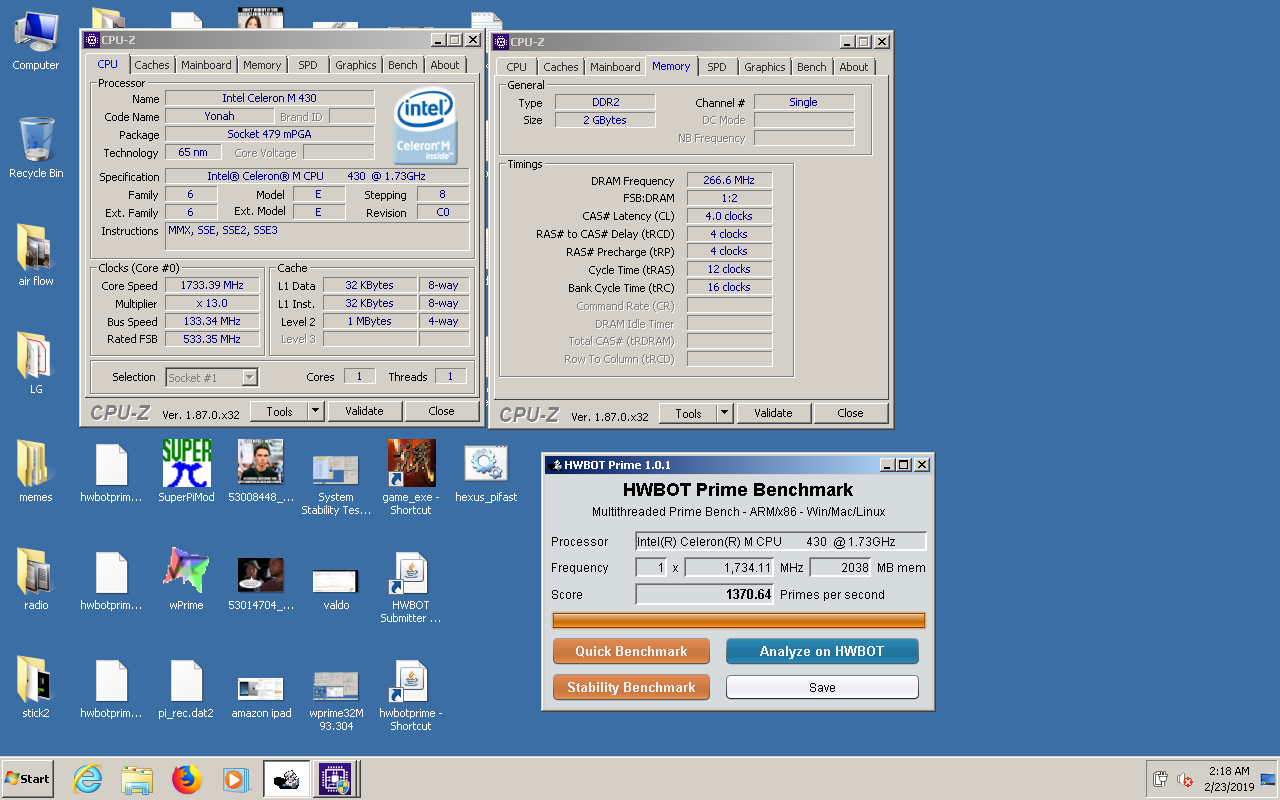
Task: Launch game_exe shortcut
Action: 411,478
